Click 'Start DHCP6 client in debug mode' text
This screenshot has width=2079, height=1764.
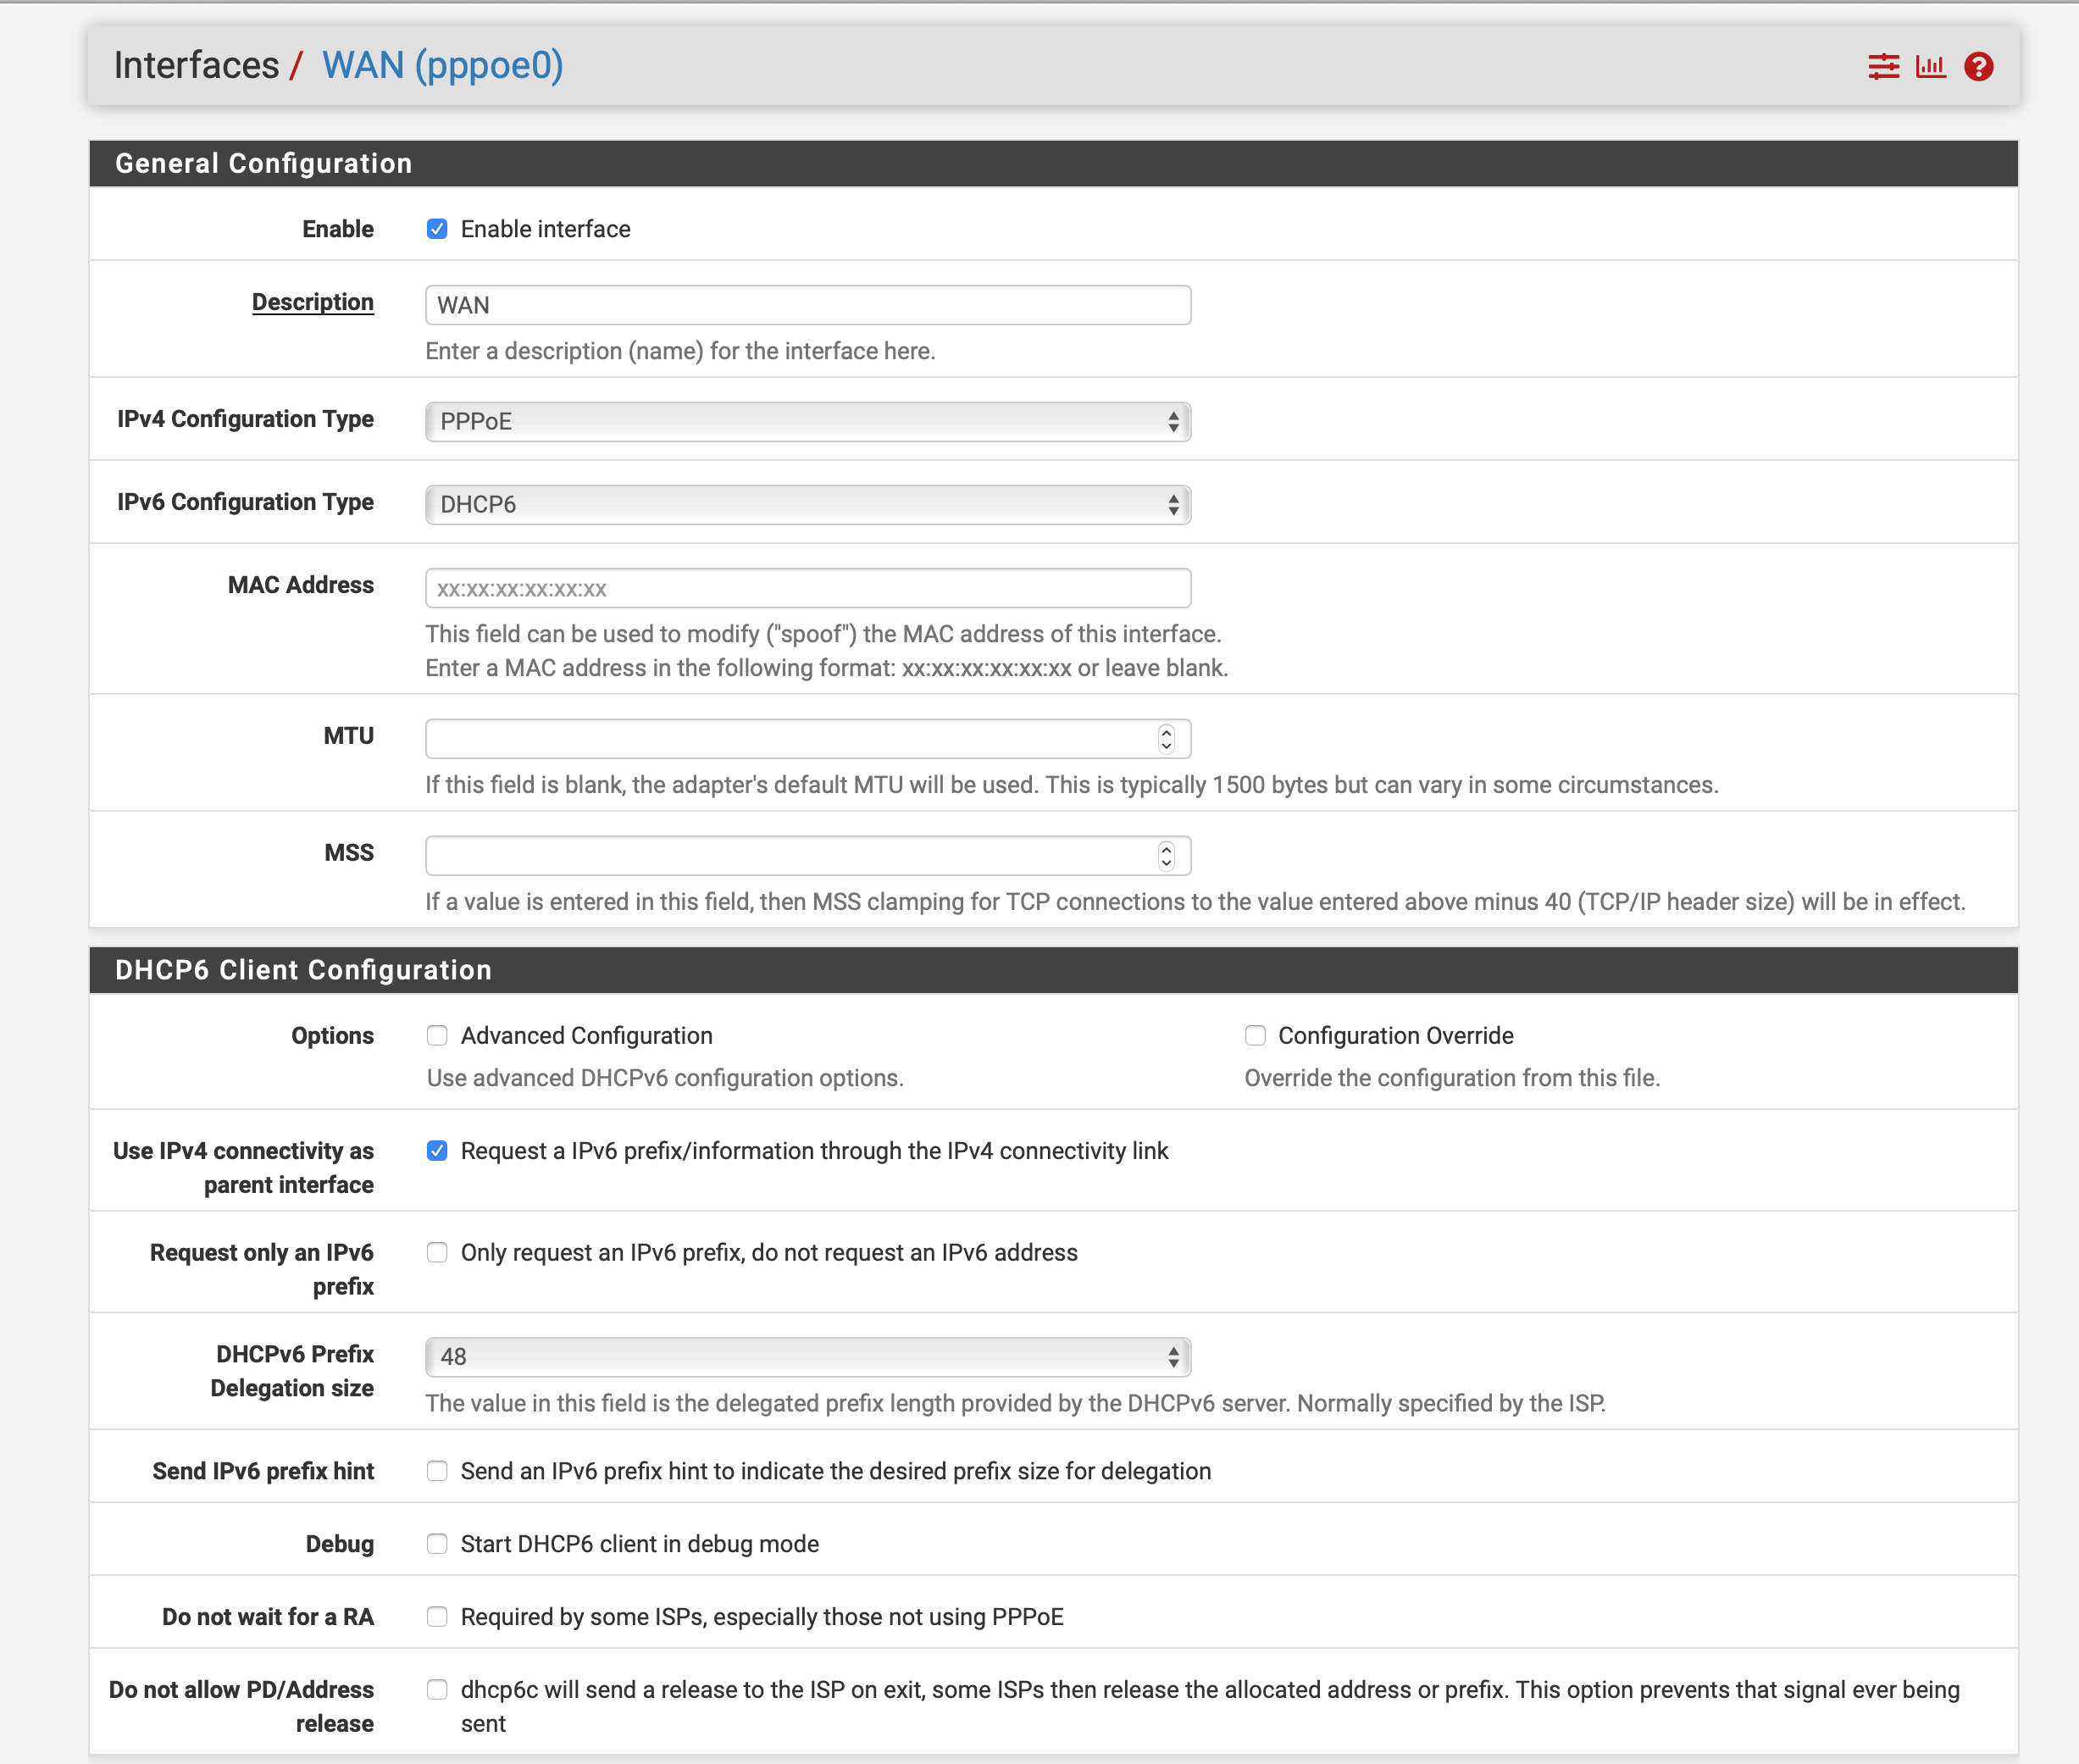(x=640, y=1544)
